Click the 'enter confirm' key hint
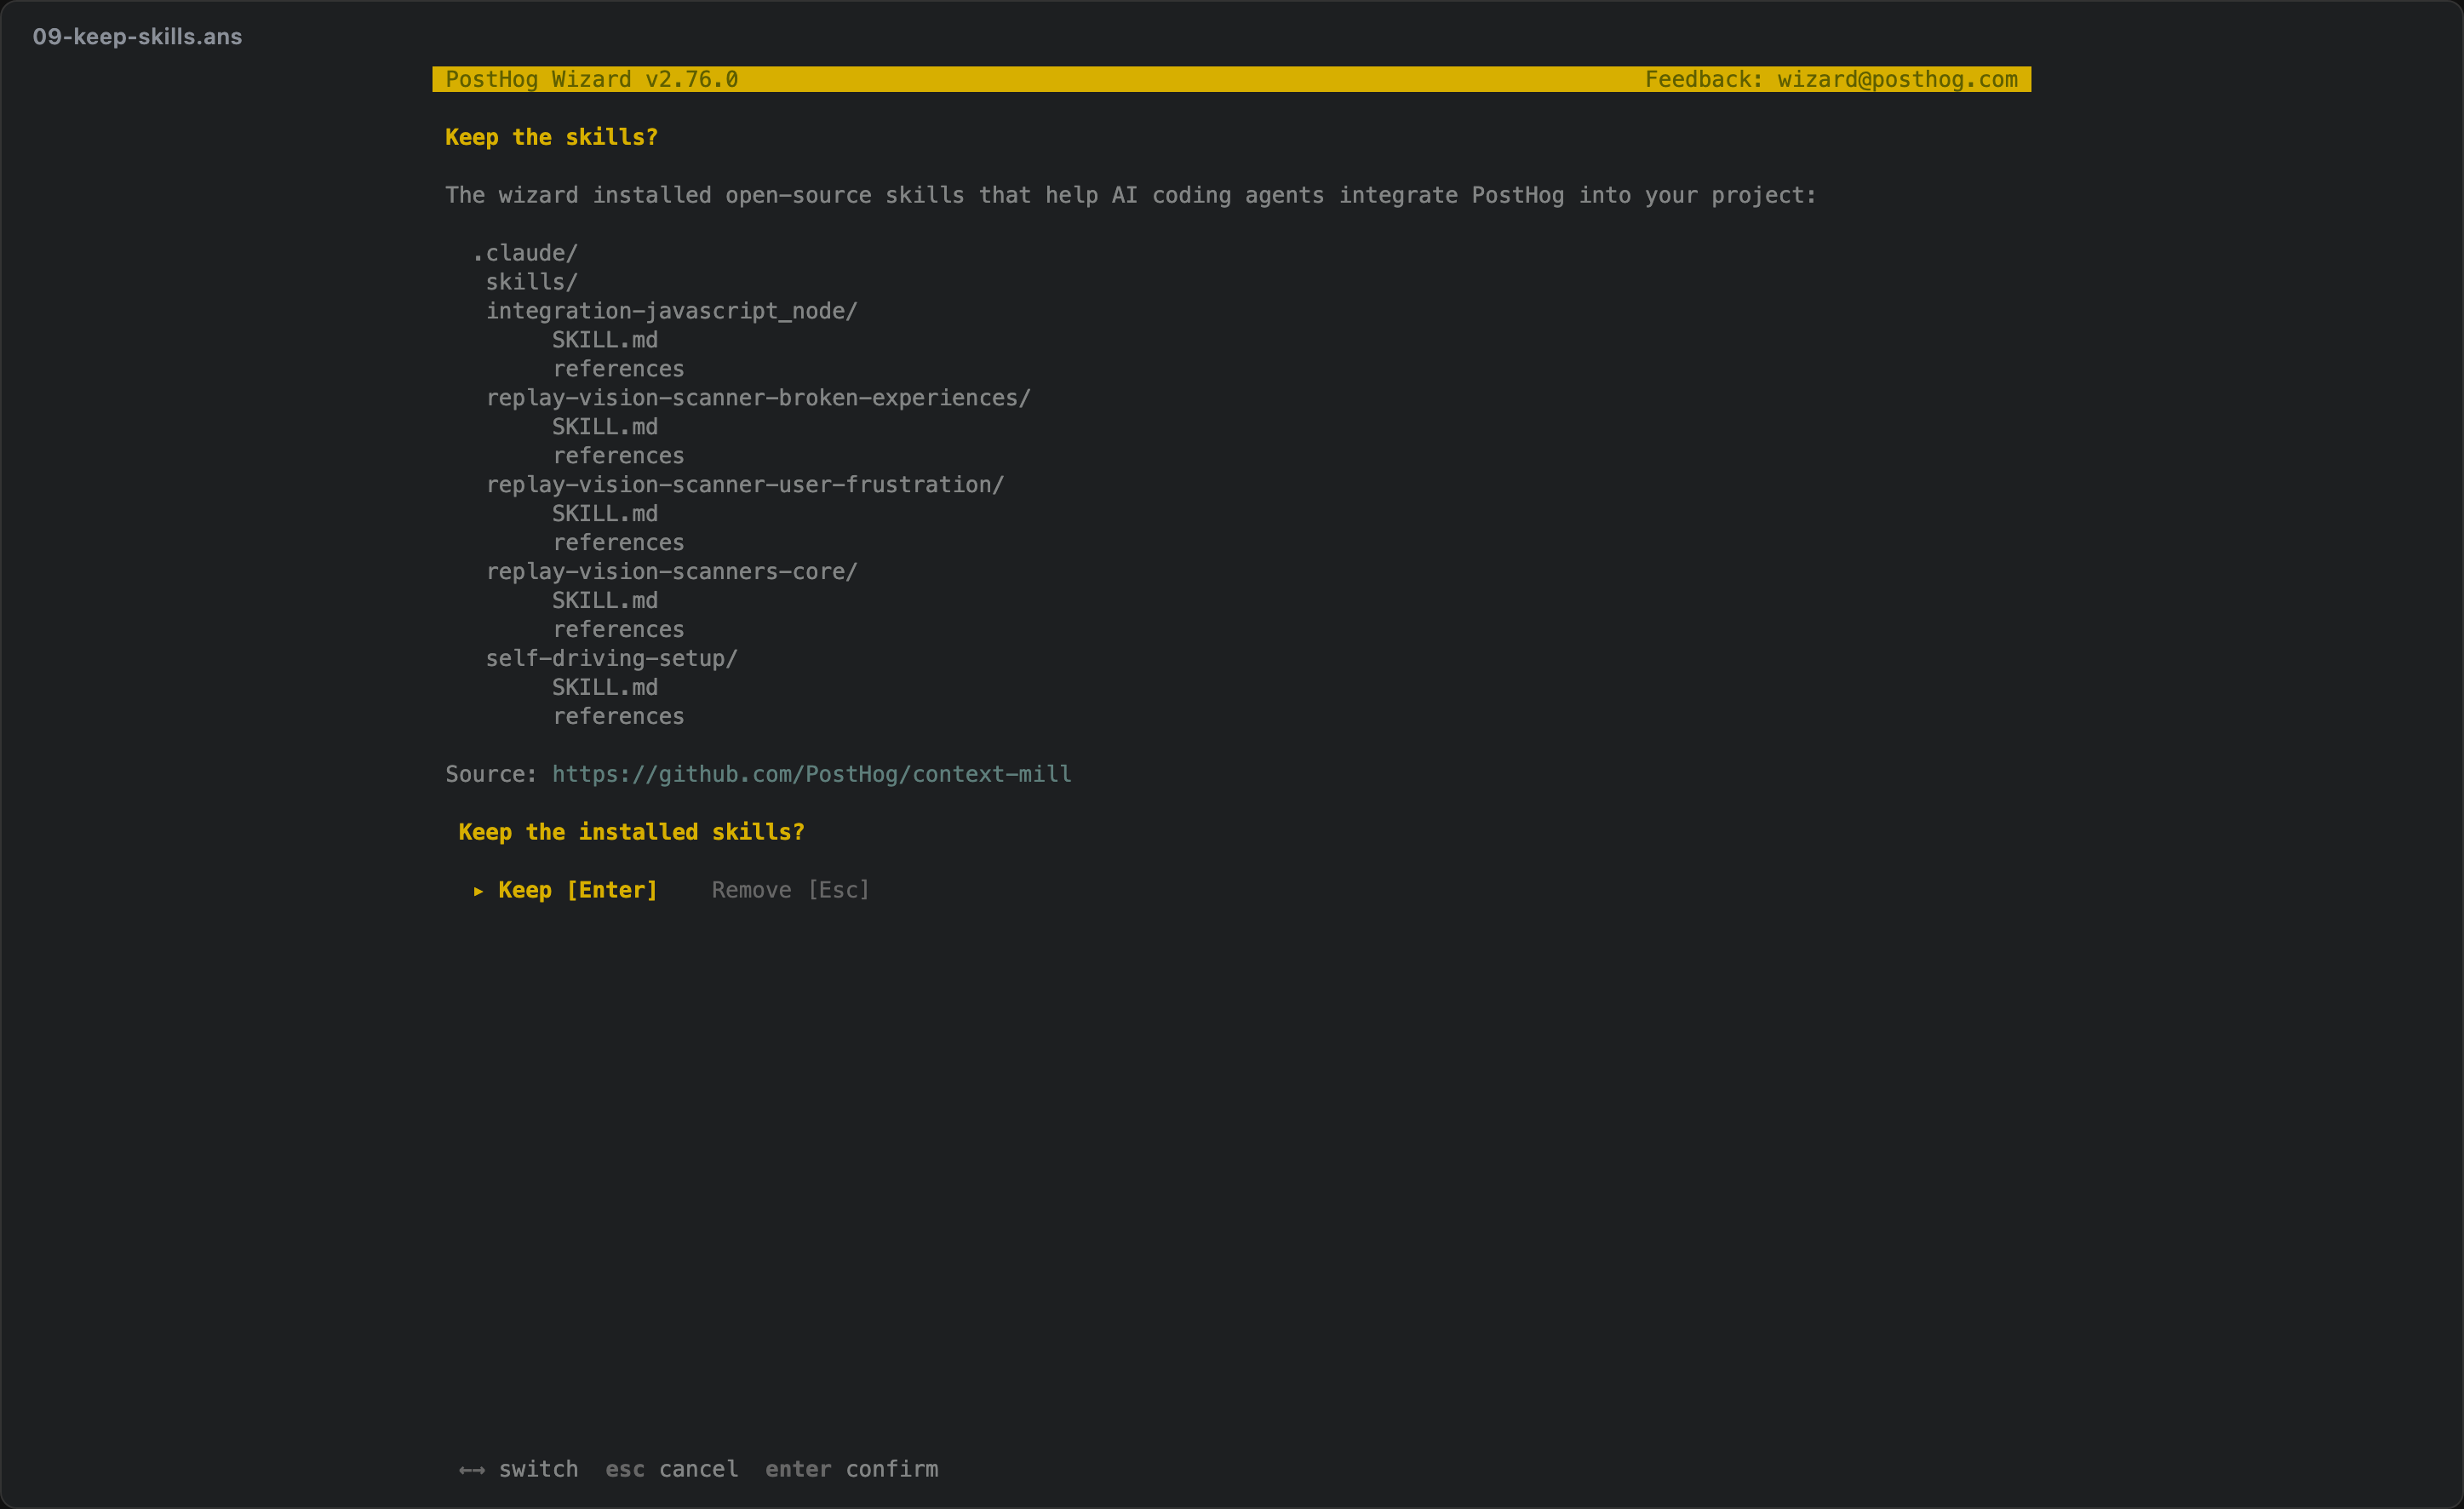Image resolution: width=2464 pixels, height=1509 pixels. (x=852, y=1469)
